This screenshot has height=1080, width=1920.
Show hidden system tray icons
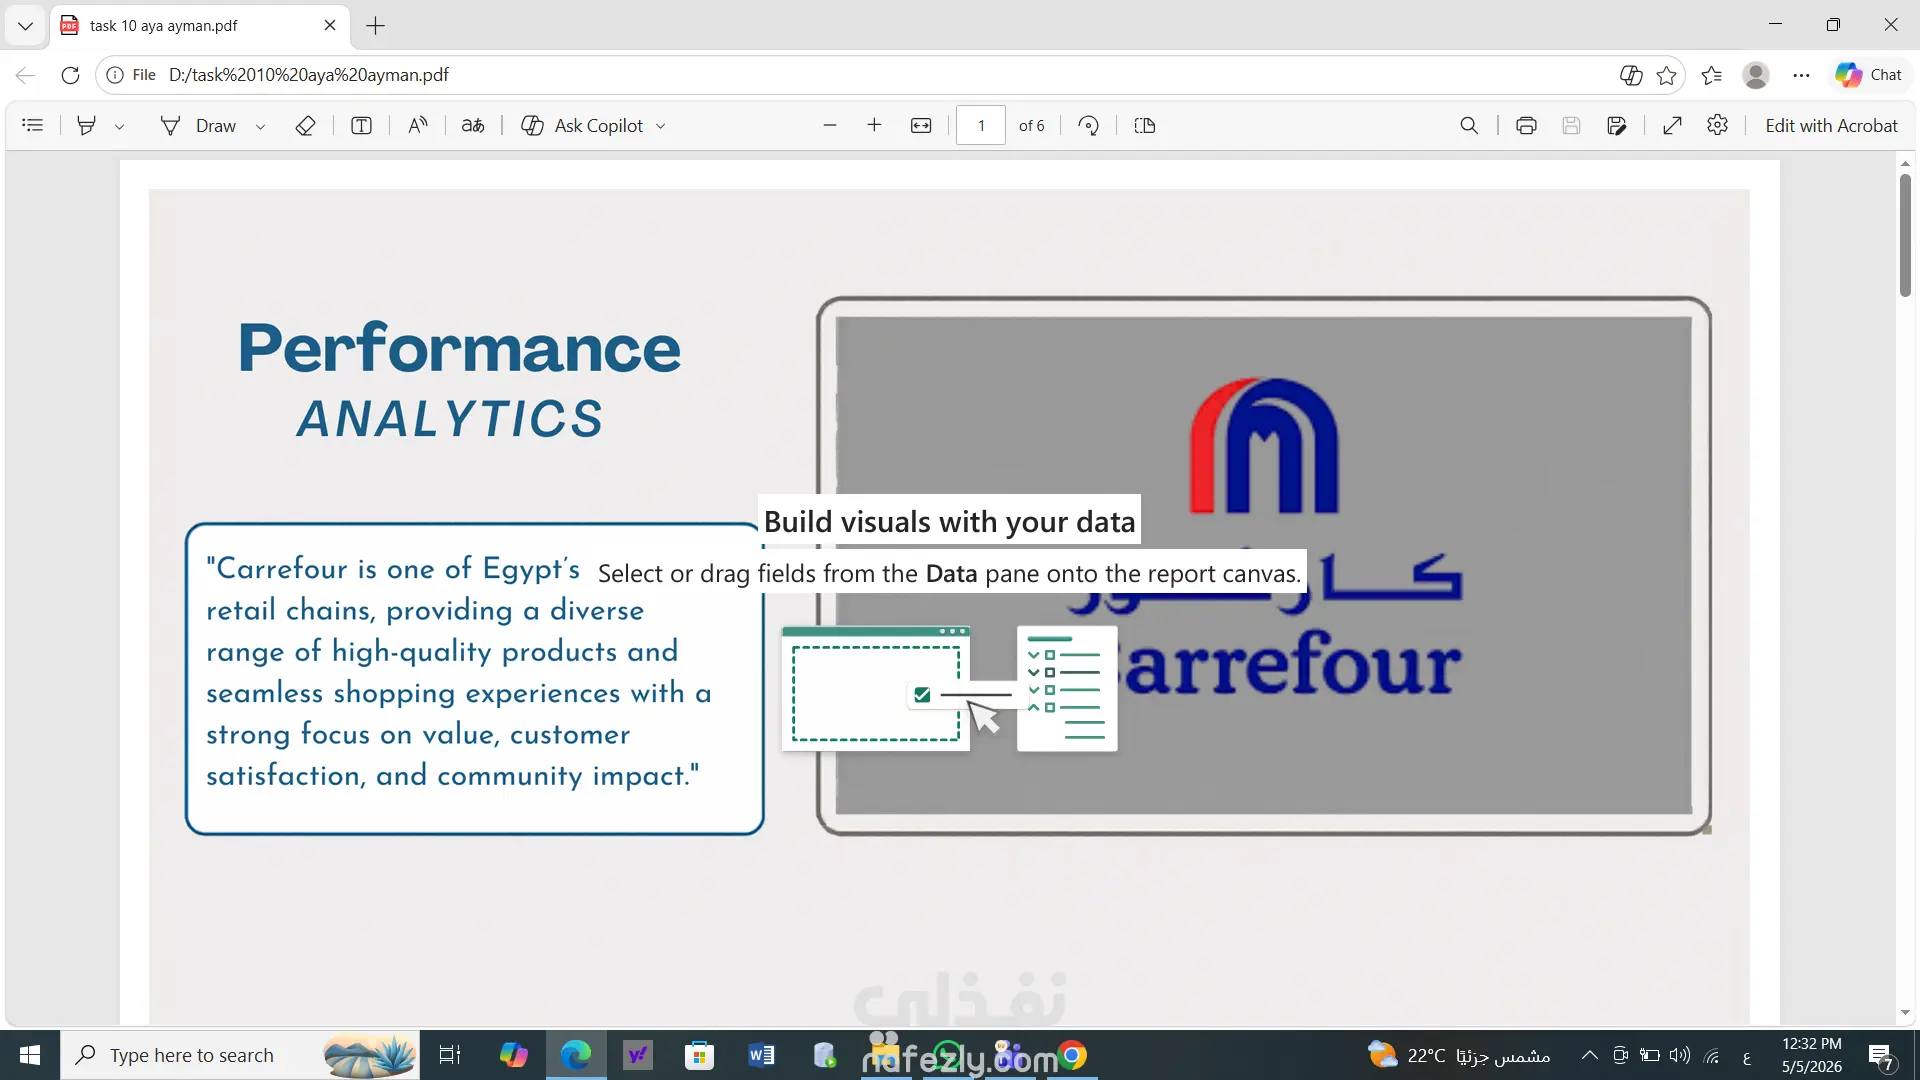point(1589,1055)
